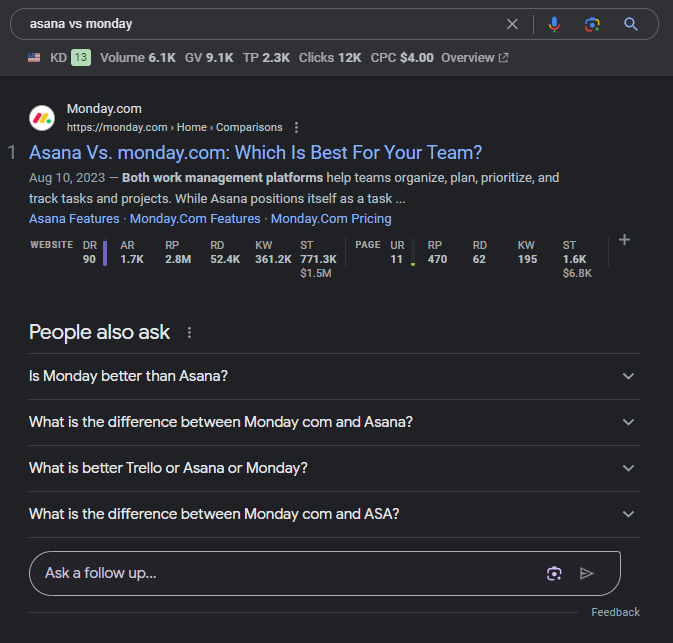Click the KD 13 difficulty badge

click(x=81, y=58)
